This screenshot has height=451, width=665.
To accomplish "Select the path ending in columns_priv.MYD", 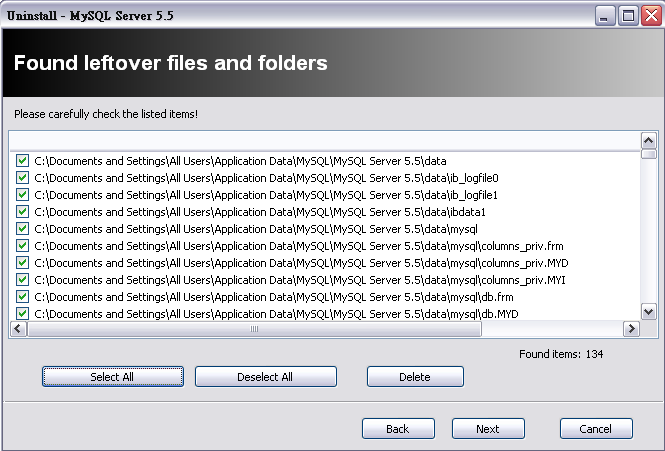I will click(301, 263).
